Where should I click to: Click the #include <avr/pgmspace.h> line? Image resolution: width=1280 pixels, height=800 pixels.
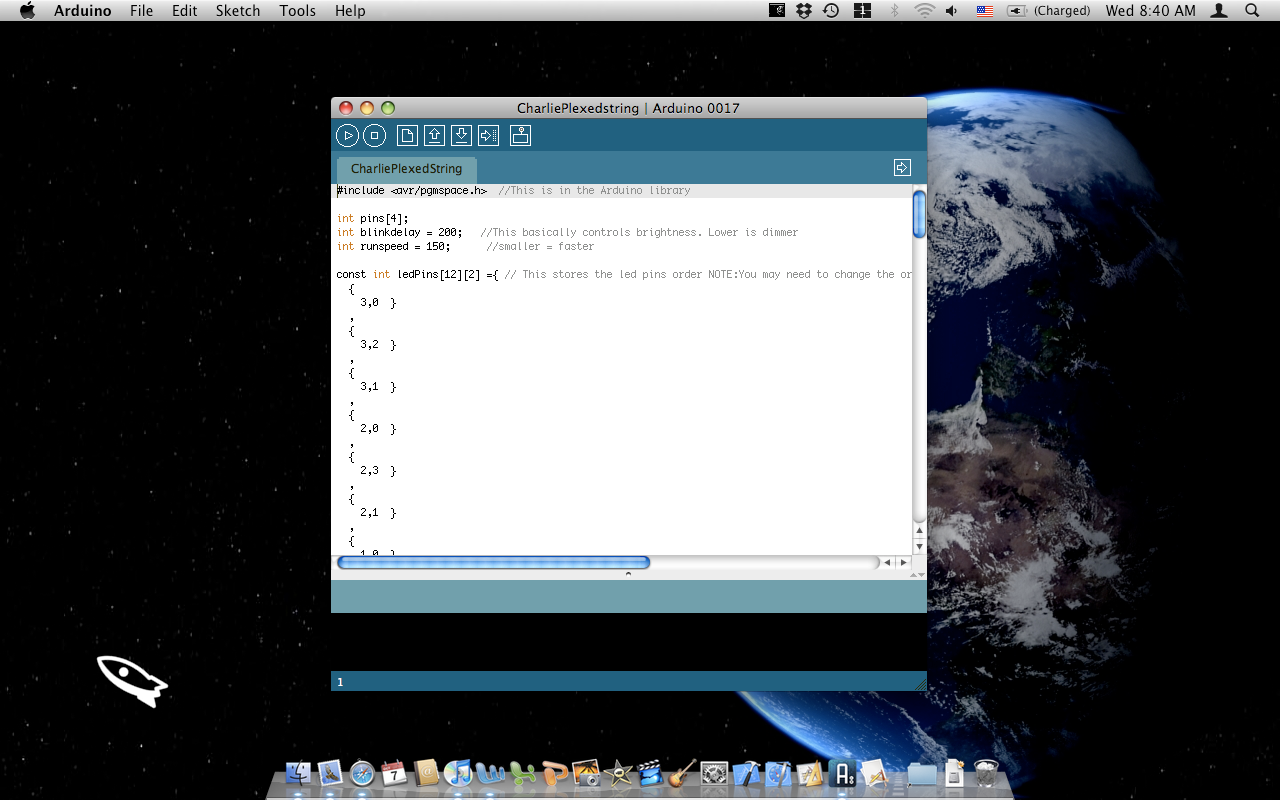click(412, 190)
